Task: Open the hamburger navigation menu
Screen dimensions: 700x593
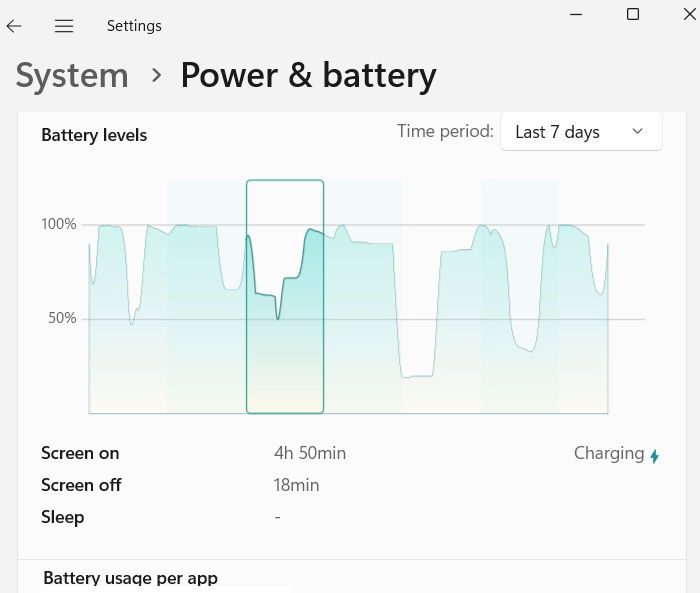Action: [64, 26]
